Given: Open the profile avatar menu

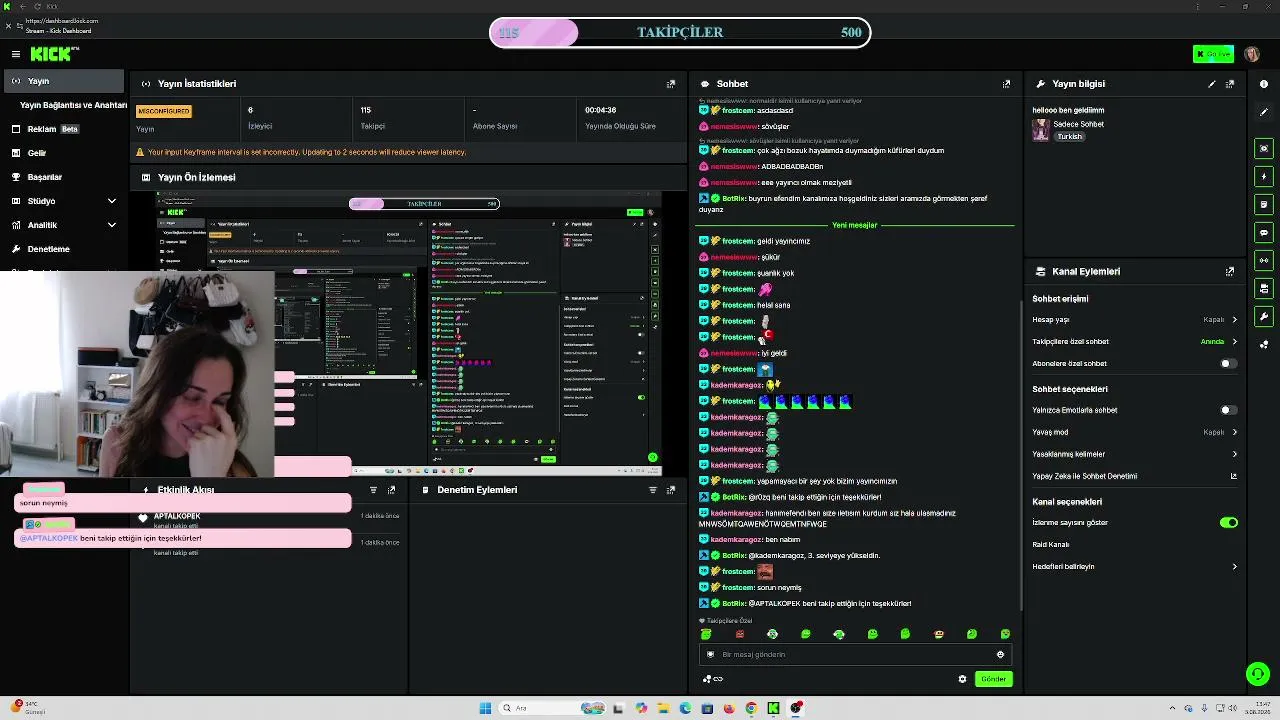Looking at the screenshot, I should pyautogui.click(x=1251, y=54).
